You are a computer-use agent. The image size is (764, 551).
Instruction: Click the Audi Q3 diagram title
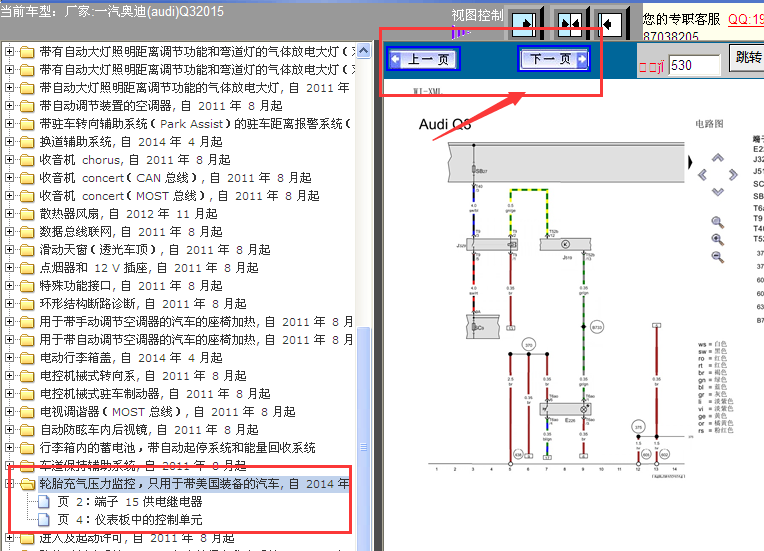coord(445,124)
